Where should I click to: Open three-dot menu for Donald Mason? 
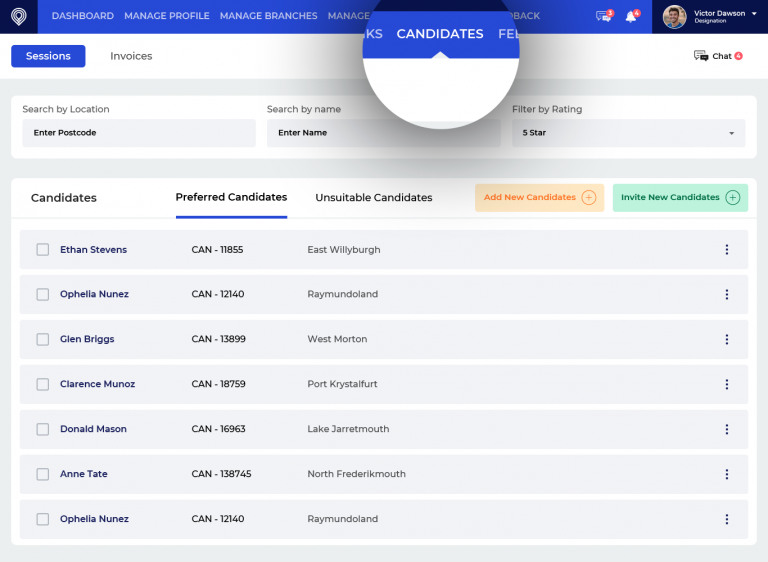pos(727,429)
